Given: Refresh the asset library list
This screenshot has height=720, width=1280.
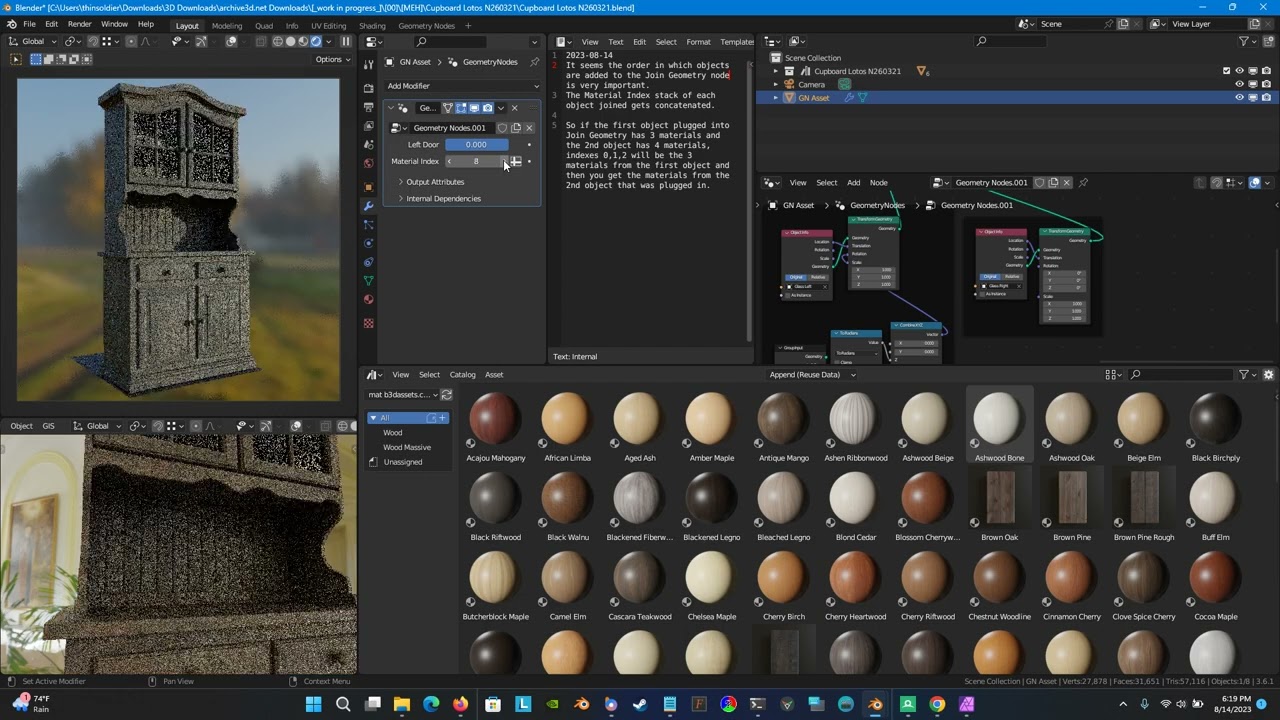Looking at the screenshot, I should (x=446, y=395).
